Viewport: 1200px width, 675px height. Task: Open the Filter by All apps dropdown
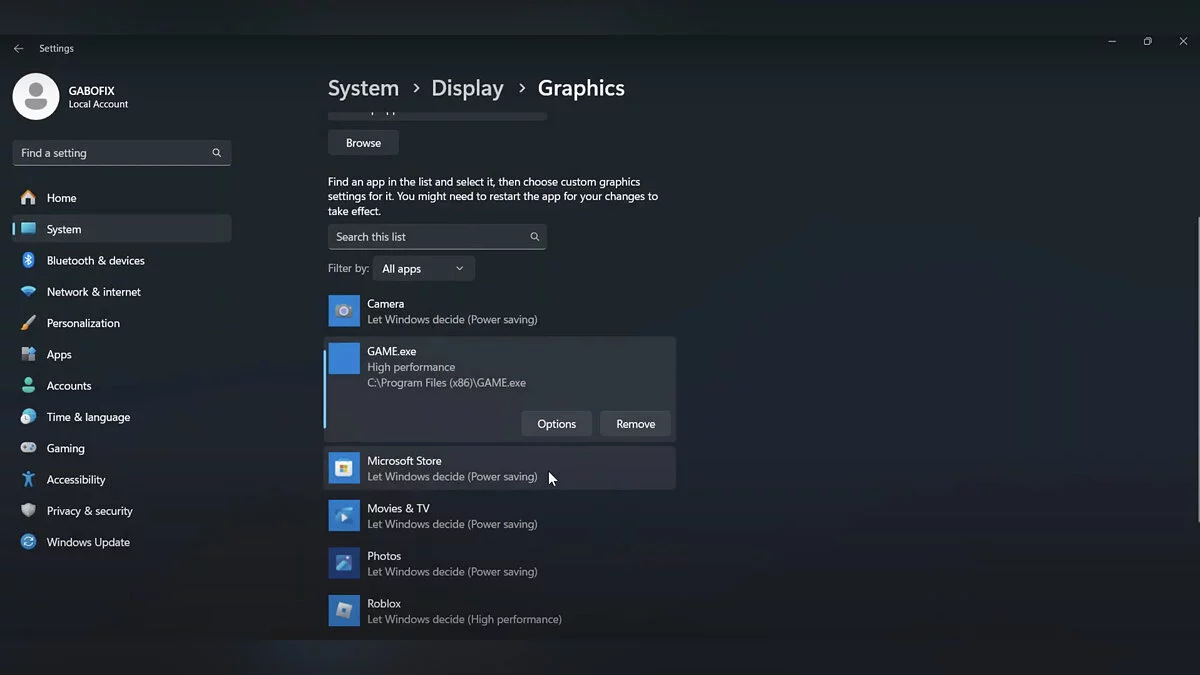pos(423,269)
